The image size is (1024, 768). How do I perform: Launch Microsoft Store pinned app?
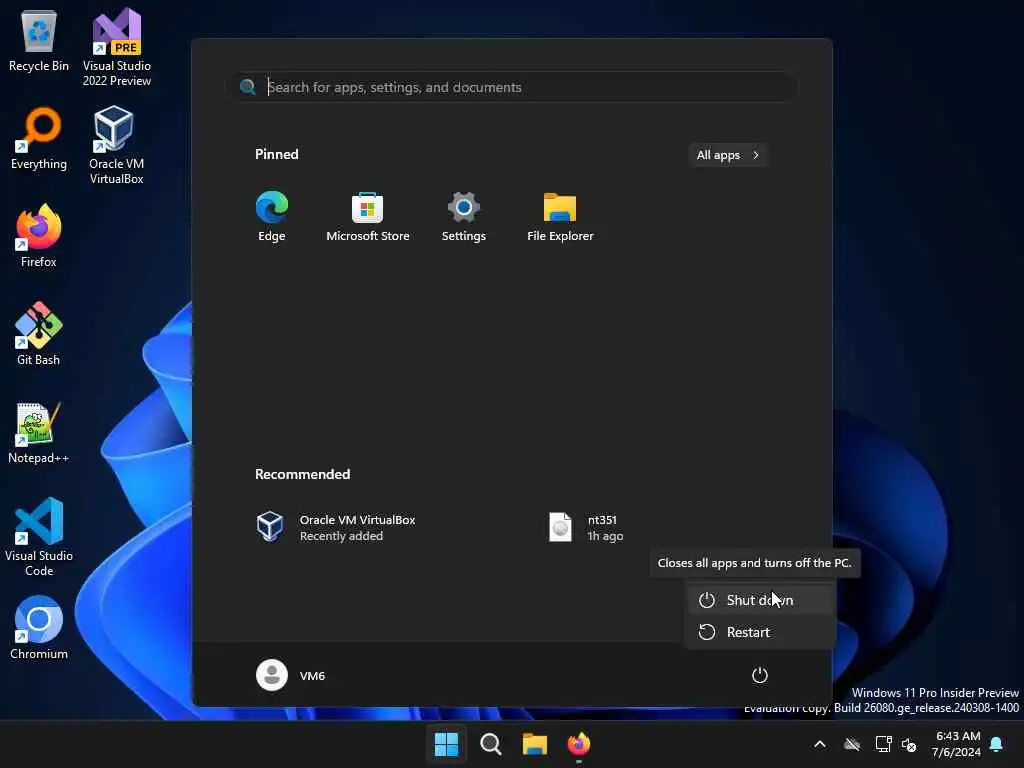point(368,217)
